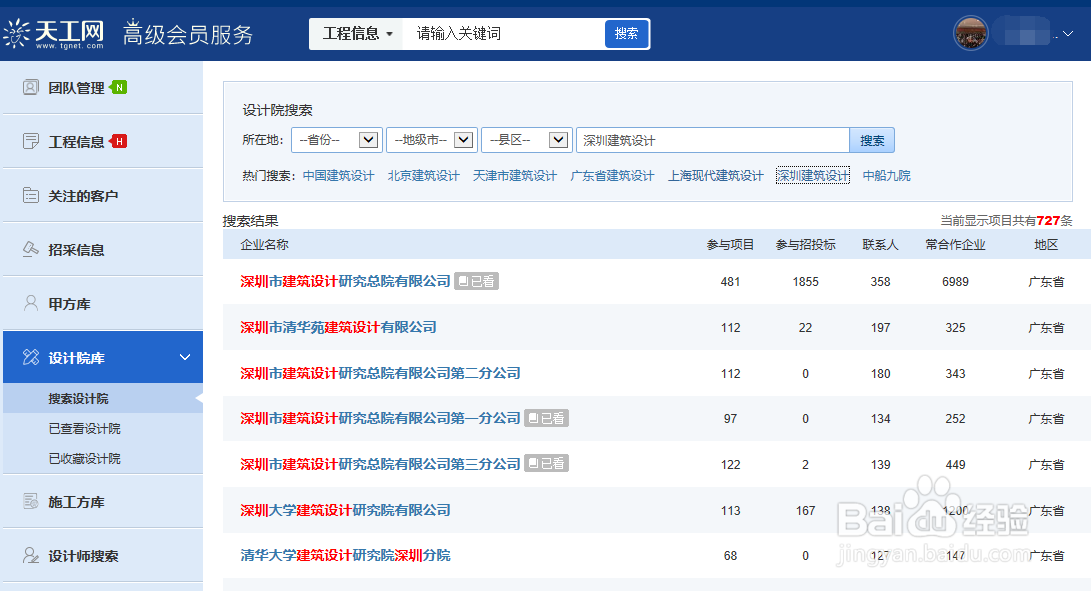Click hot search 天津市建筑设计

pyautogui.click(x=514, y=175)
